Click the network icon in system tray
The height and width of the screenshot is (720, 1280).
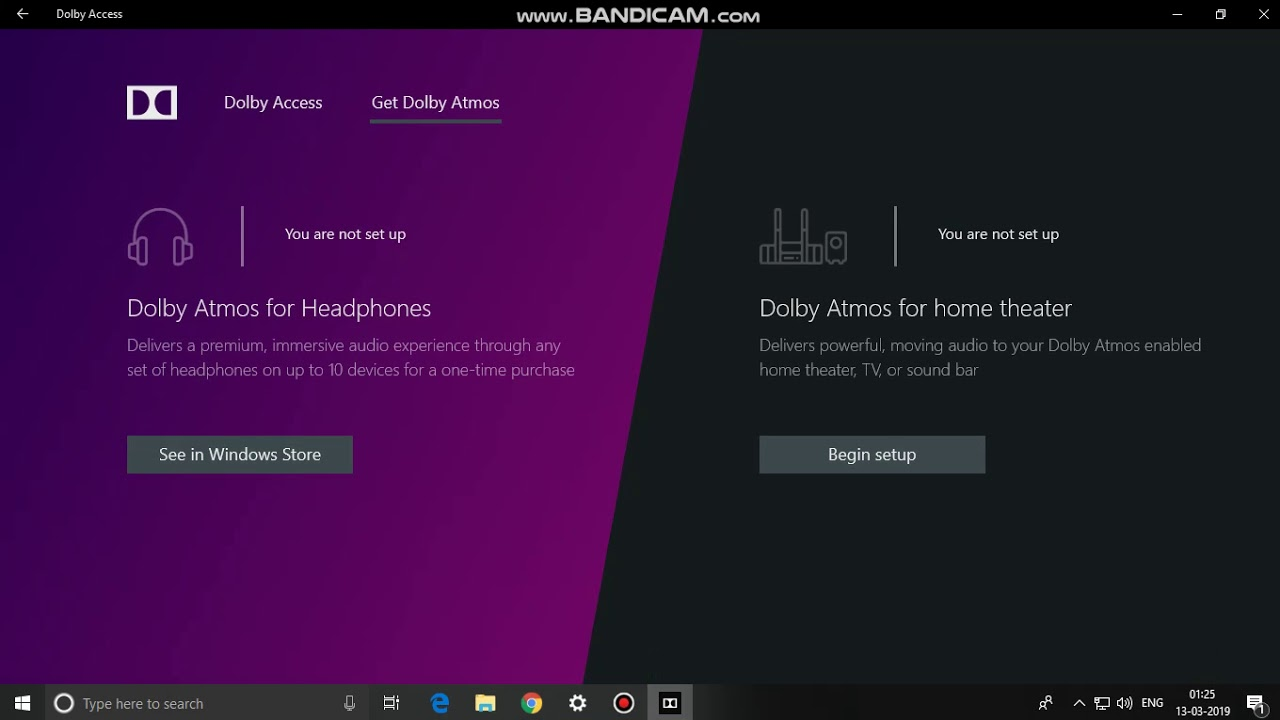pyautogui.click(x=1102, y=703)
